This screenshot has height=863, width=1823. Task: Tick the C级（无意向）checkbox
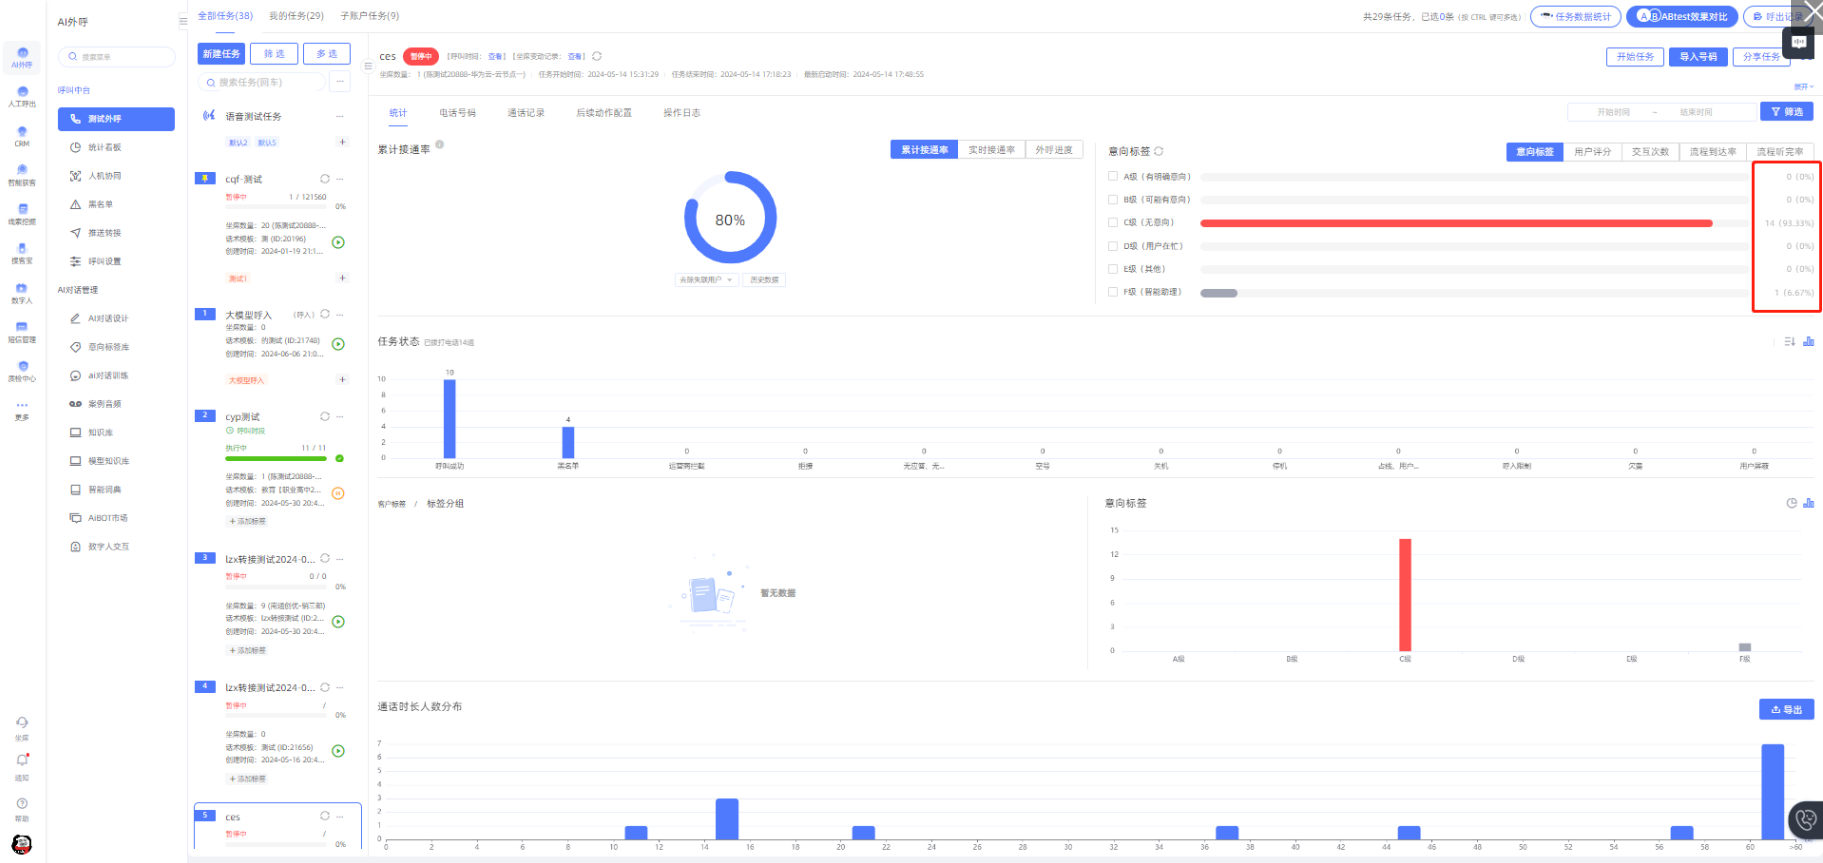pos(1113,223)
